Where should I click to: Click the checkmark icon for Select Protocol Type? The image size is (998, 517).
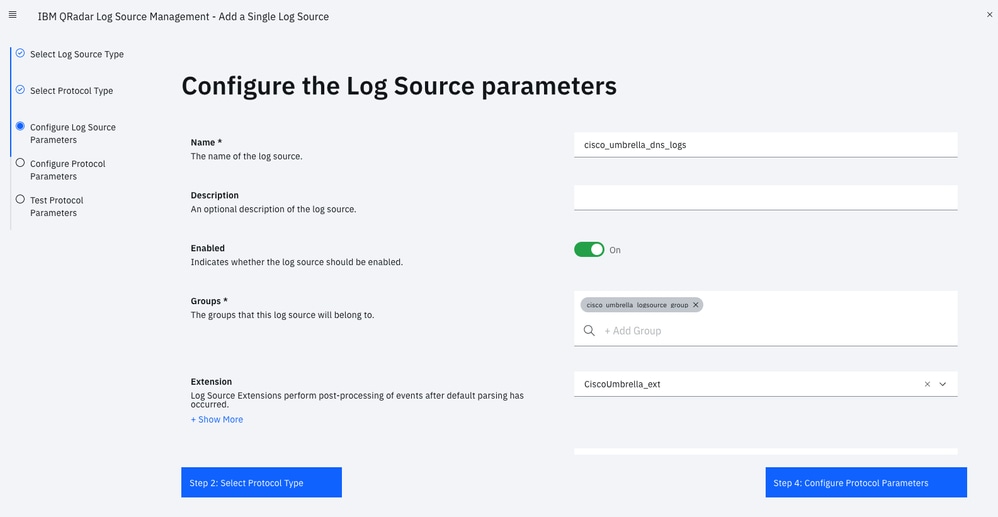tap(20, 90)
